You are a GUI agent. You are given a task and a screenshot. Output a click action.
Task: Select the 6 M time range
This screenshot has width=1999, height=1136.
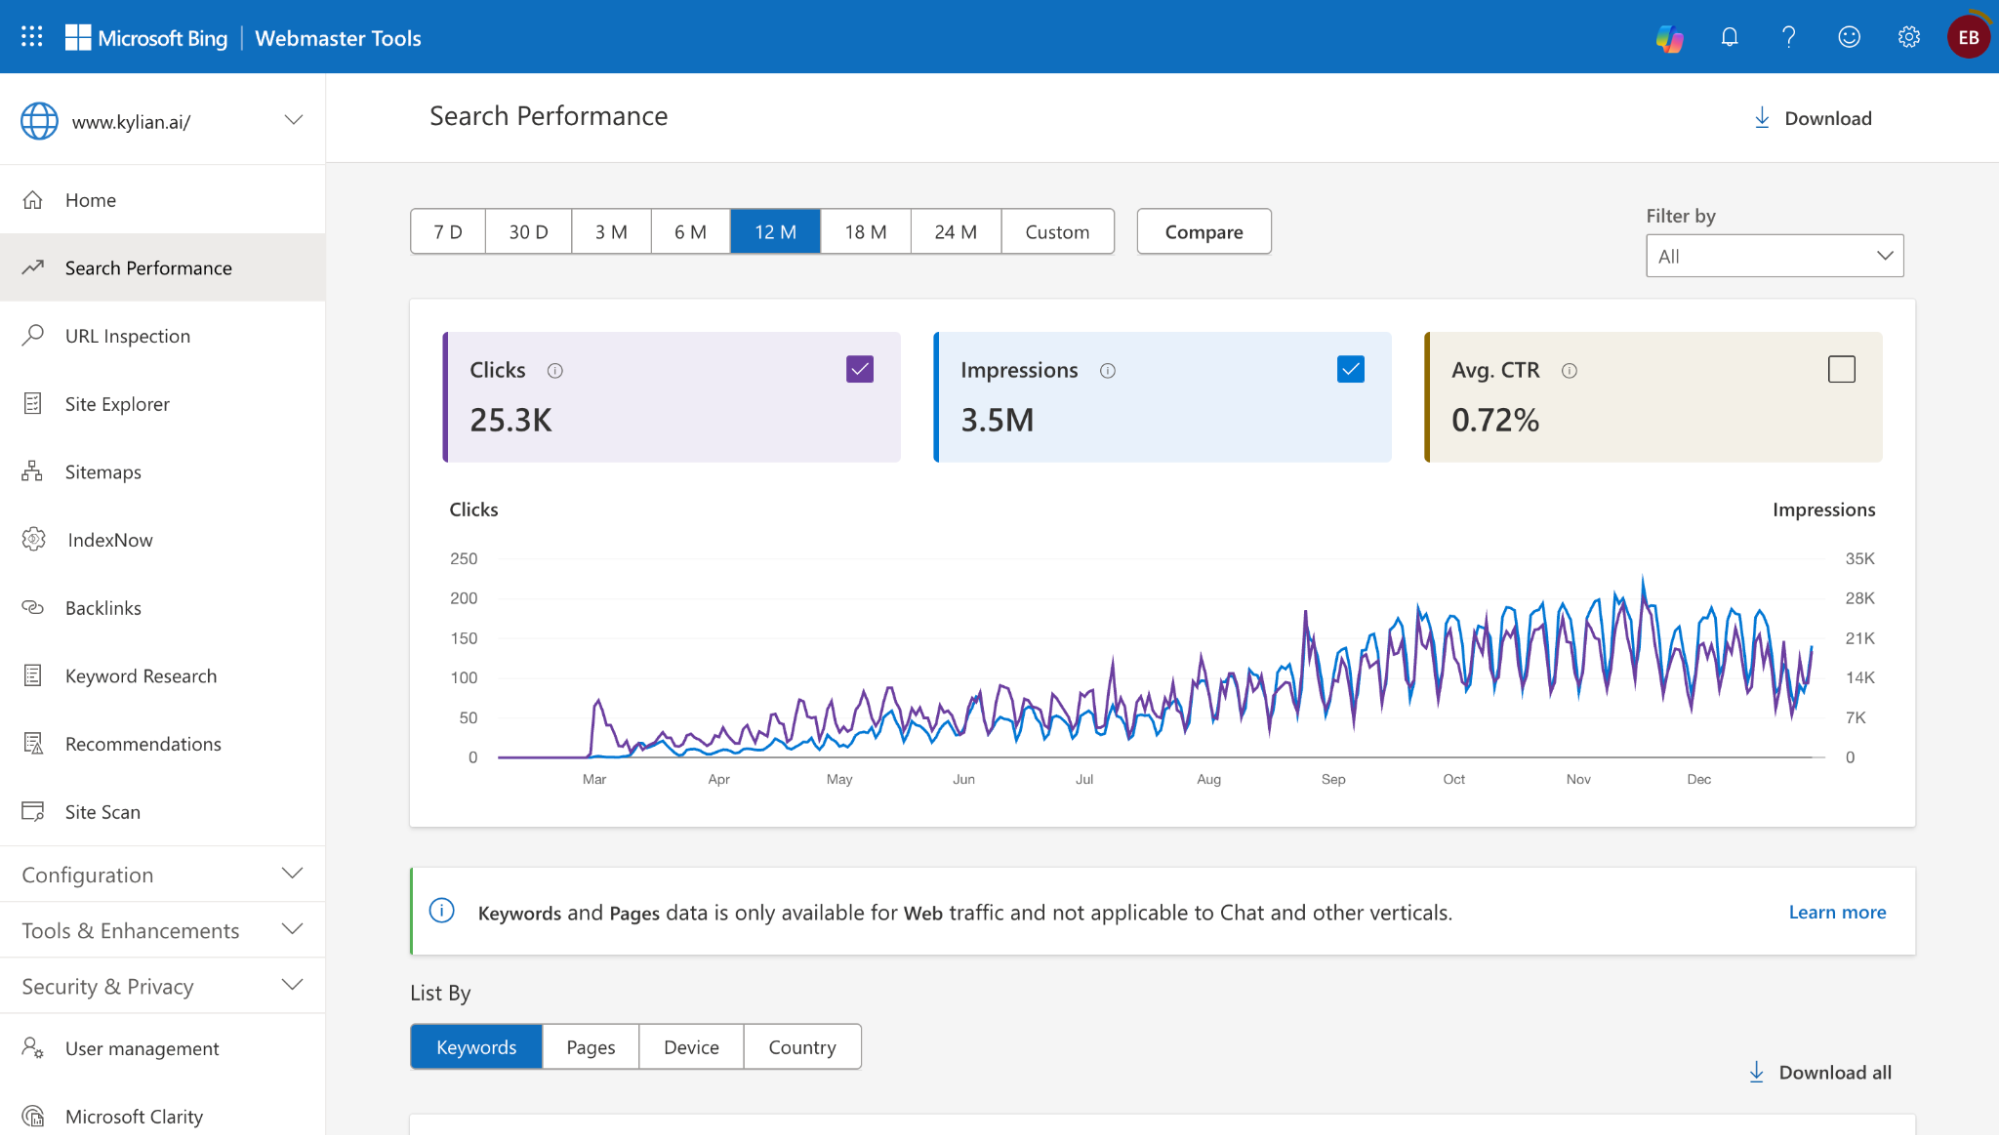(x=690, y=232)
